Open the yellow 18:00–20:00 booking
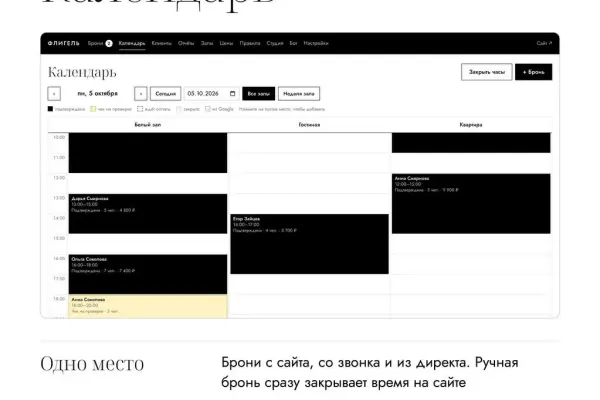Image resolution: width=600 pixels, height=400 pixels. coord(148,306)
